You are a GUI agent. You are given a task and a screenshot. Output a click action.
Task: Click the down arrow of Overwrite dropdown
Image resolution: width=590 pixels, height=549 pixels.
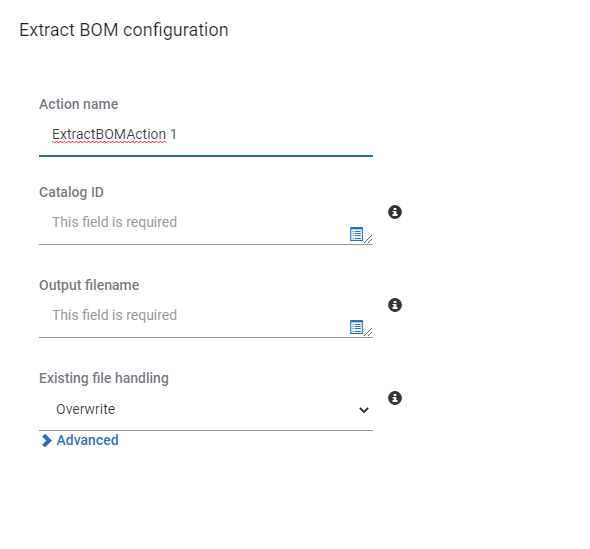pyautogui.click(x=363, y=410)
